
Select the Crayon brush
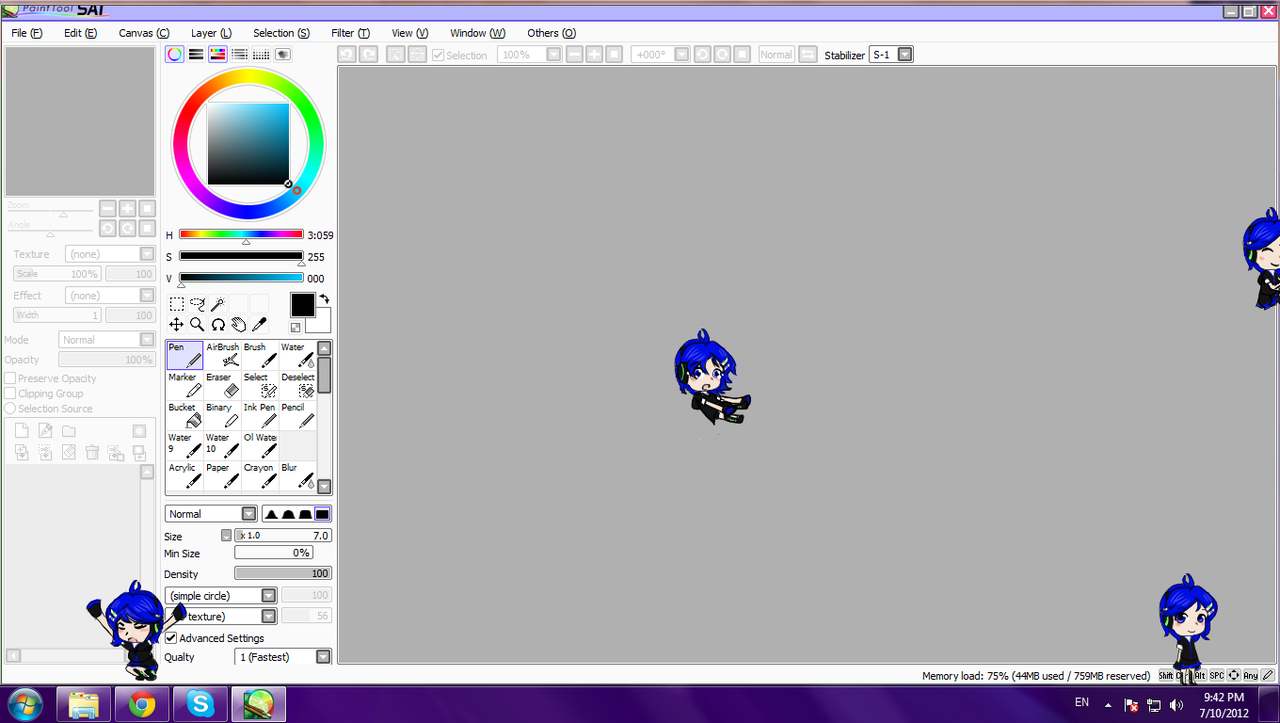click(x=260, y=475)
